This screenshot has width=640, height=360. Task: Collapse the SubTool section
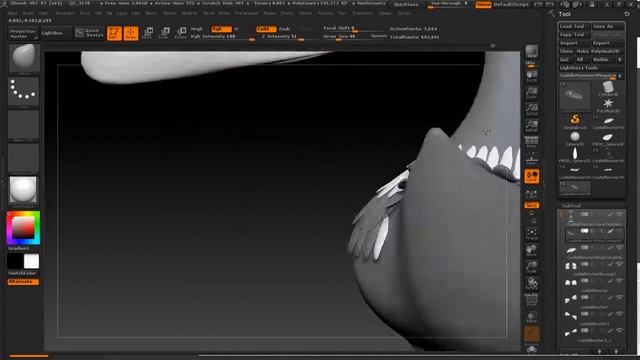tap(571, 206)
